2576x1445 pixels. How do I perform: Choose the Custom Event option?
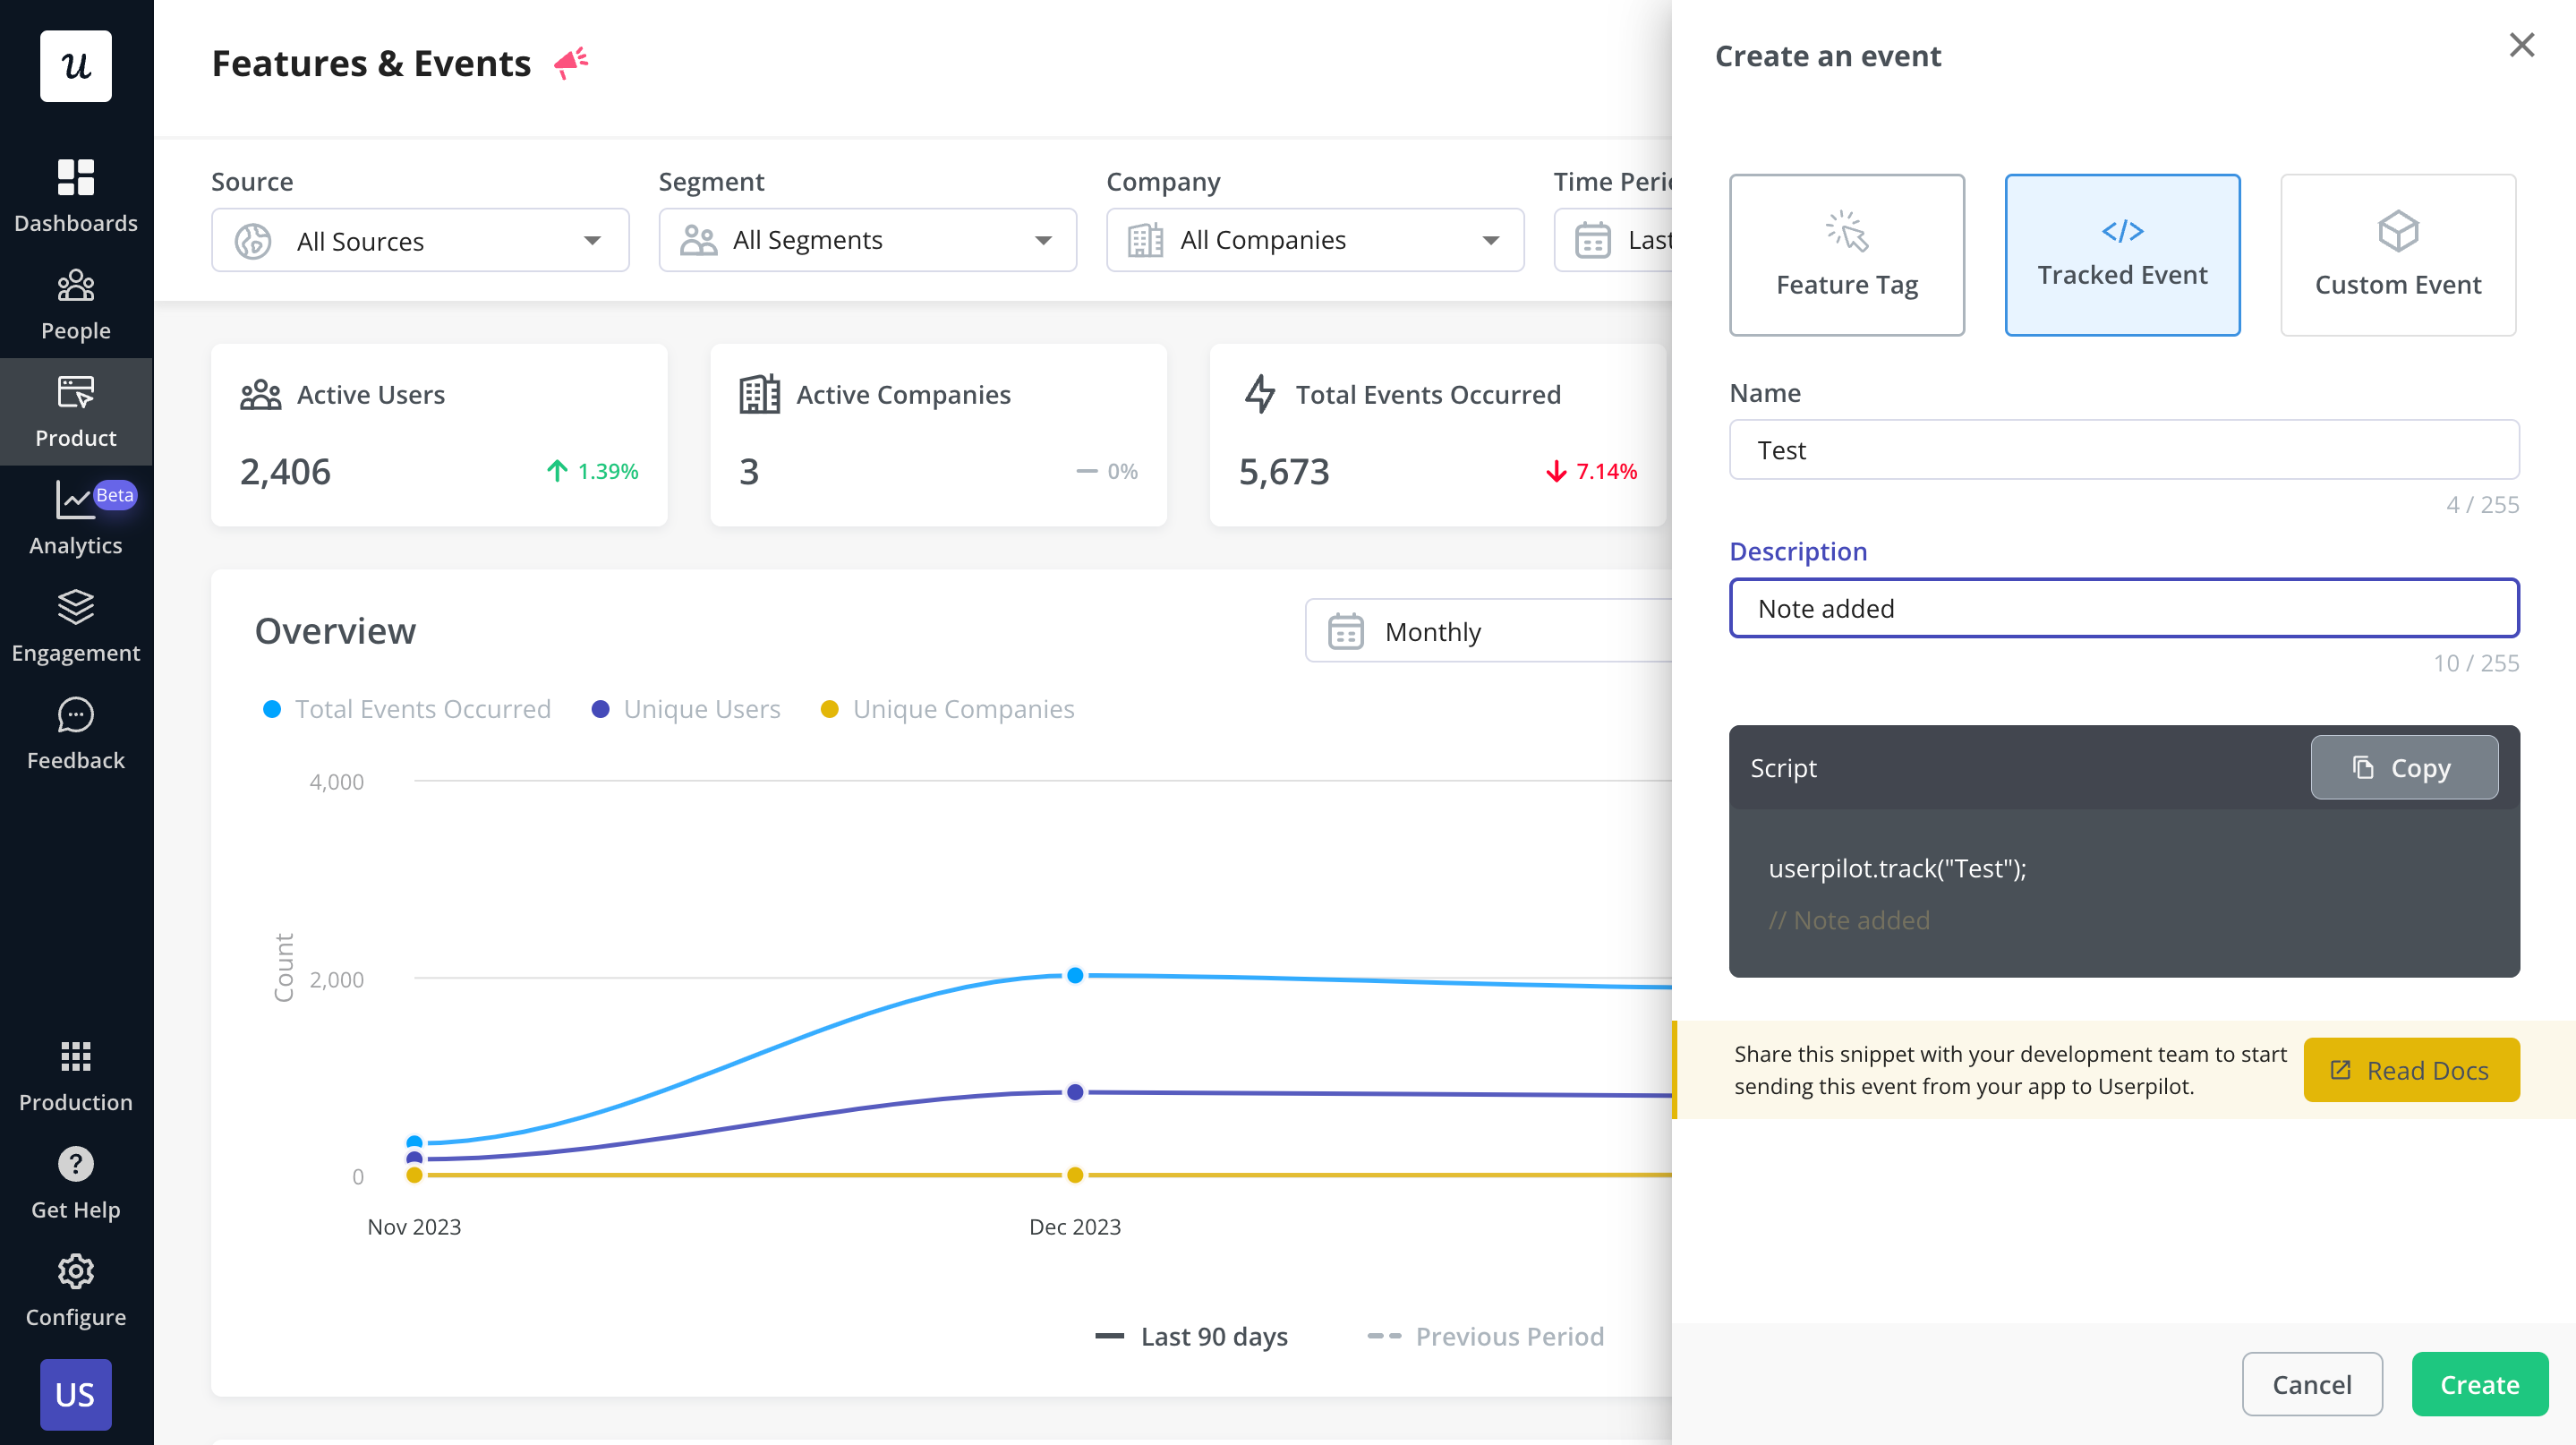(2397, 255)
